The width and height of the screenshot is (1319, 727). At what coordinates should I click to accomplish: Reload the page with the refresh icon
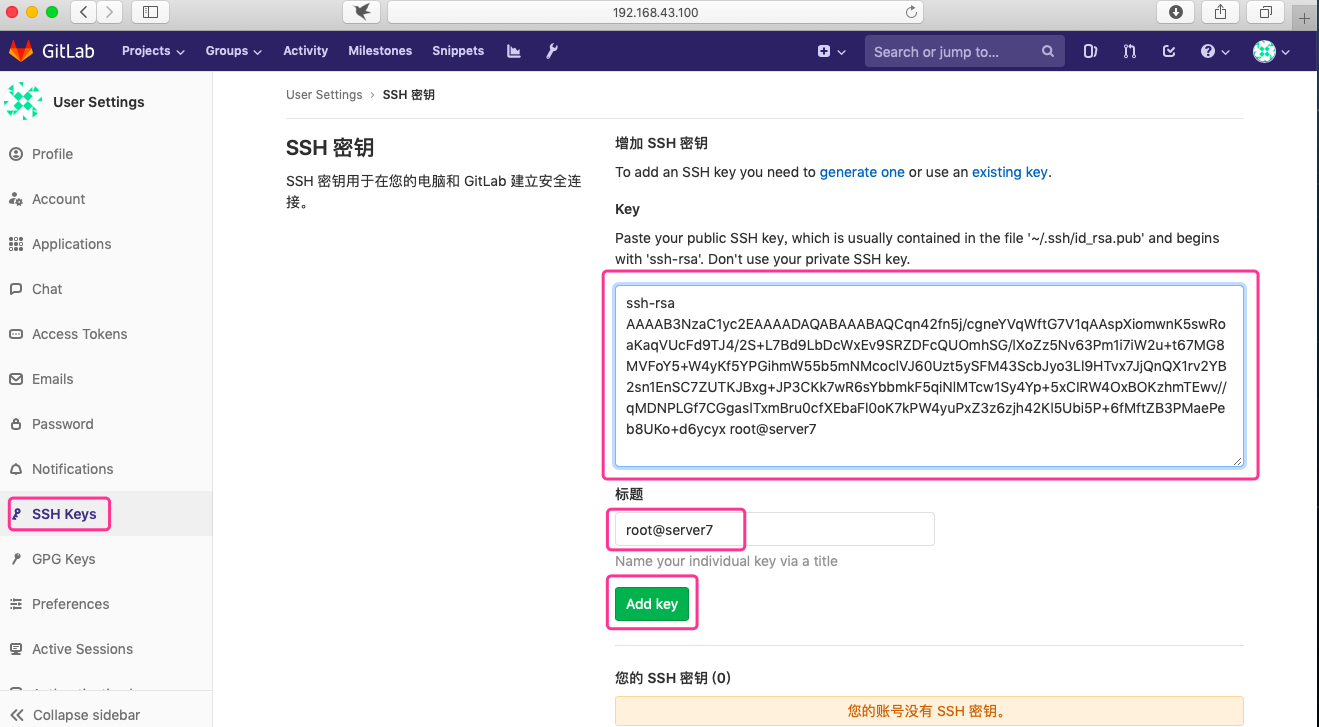911,12
